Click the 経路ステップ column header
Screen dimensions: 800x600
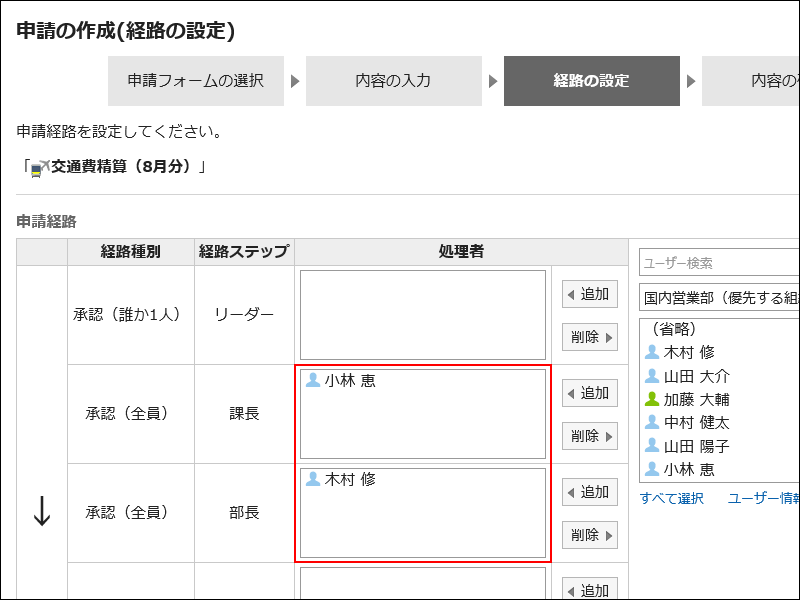tap(244, 252)
